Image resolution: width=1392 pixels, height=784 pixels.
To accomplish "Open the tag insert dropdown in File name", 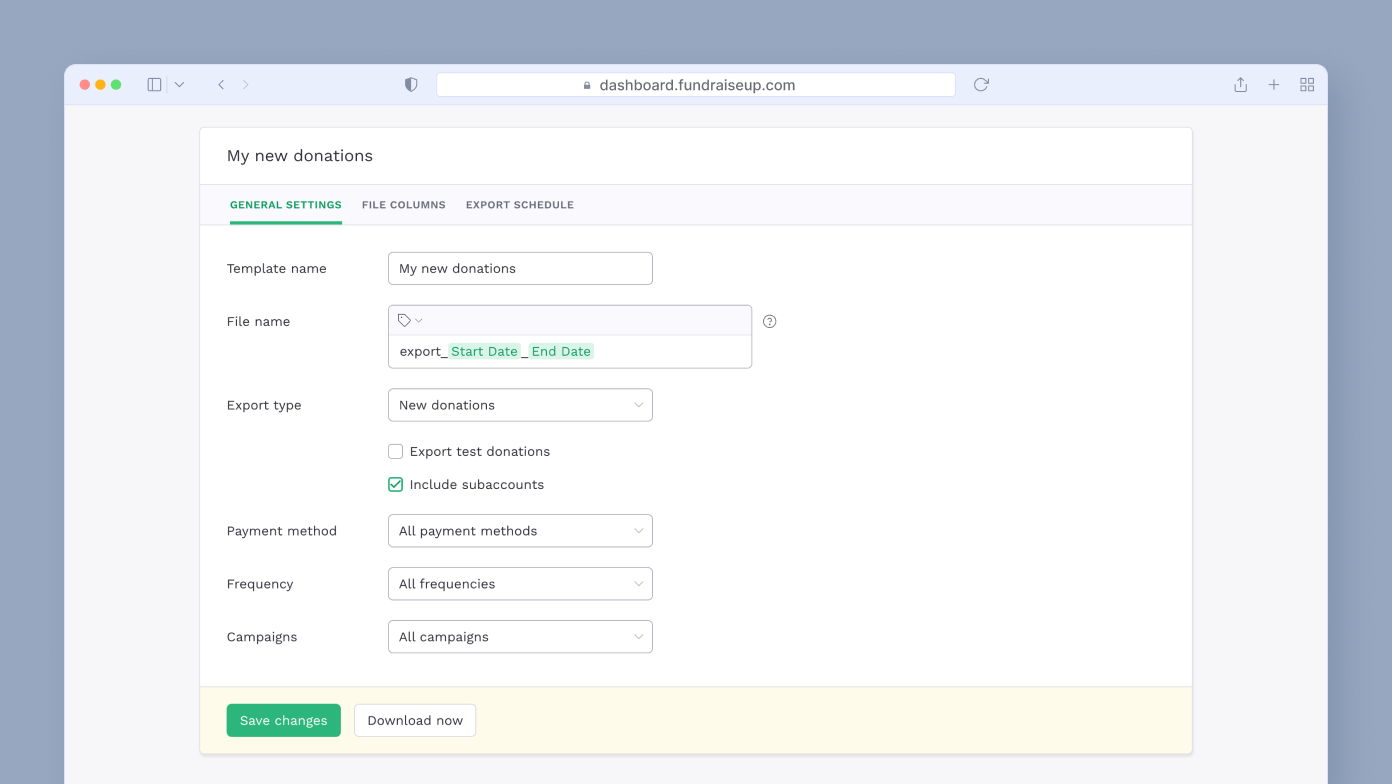I will [x=410, y=321].
